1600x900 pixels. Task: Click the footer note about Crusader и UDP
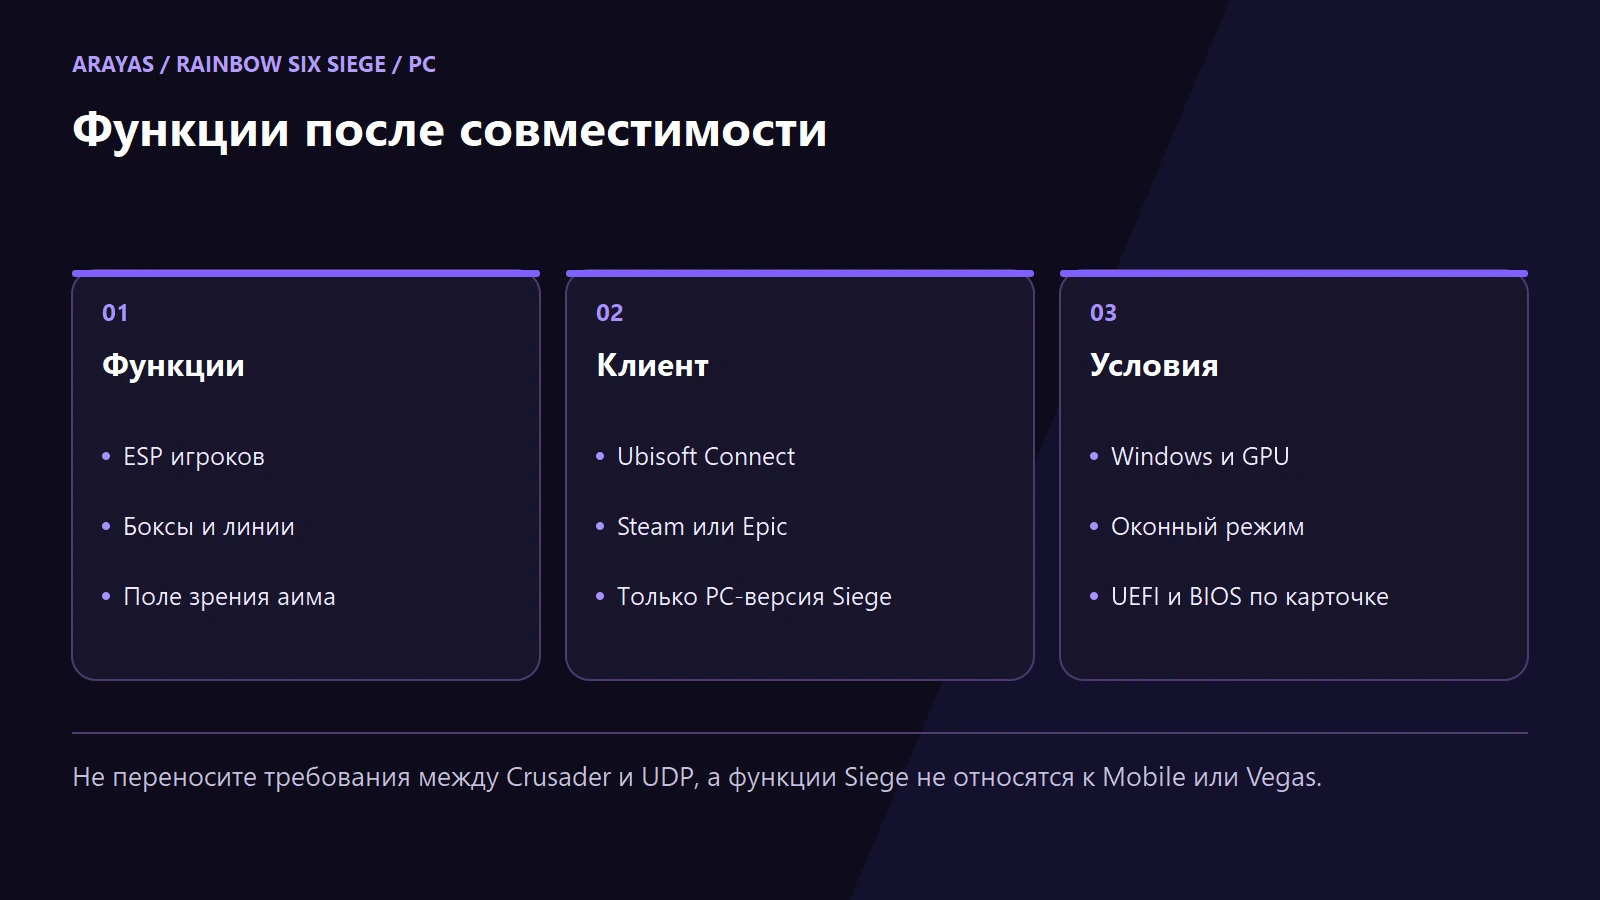(x=697, y=777)
